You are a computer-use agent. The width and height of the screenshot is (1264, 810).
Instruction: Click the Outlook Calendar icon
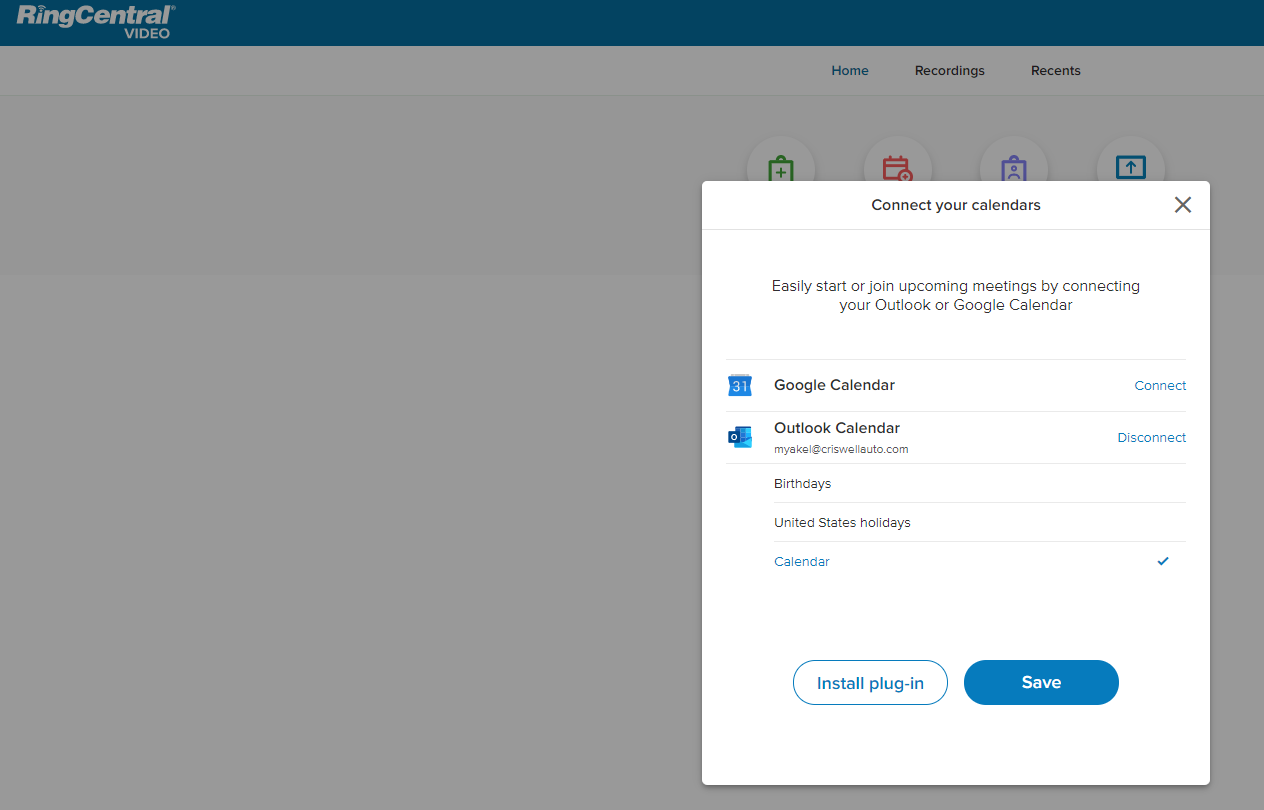pyautogui.click(x=740, y=437)
